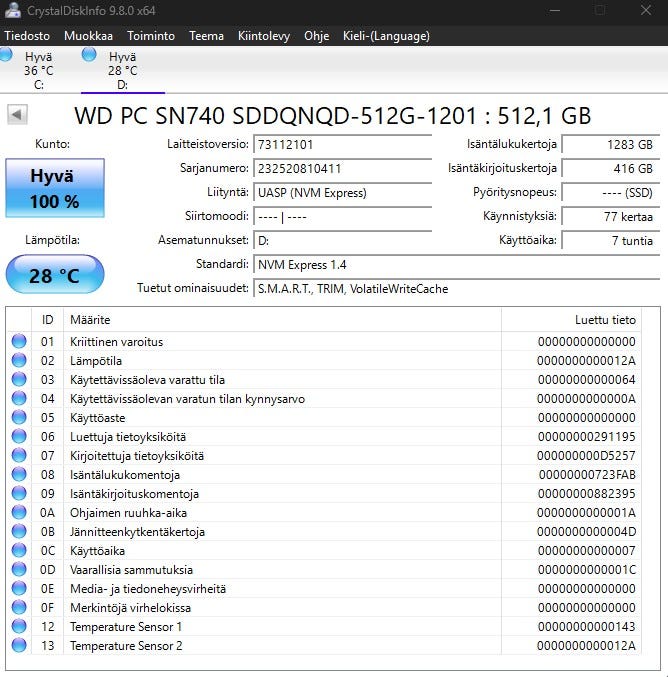Click status orb for Merkintöjä virhelokissa row
The width and height of the screenshot is (668, 677).
coord(19,607)
